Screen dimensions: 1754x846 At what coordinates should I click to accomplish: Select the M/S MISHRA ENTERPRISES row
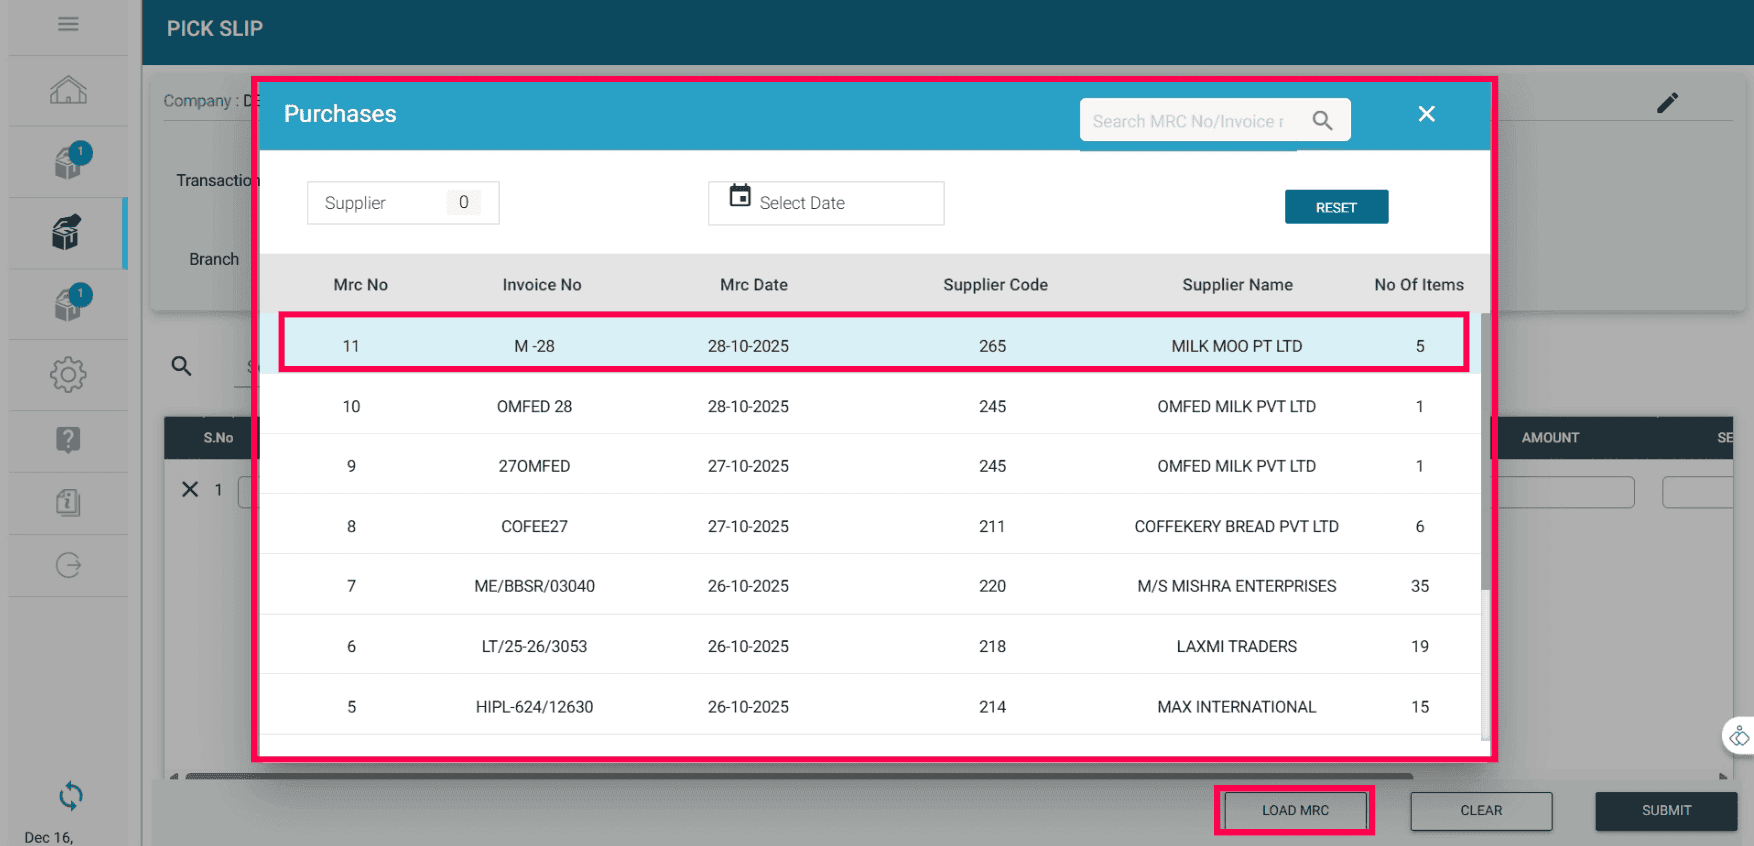tap(870, 586)
